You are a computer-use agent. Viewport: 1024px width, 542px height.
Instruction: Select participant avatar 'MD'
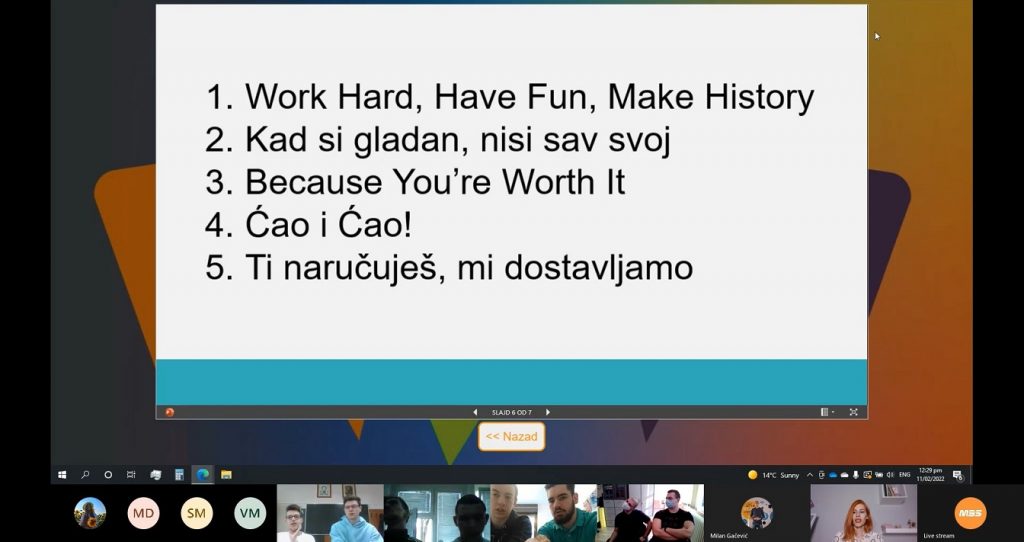point(144,513)
